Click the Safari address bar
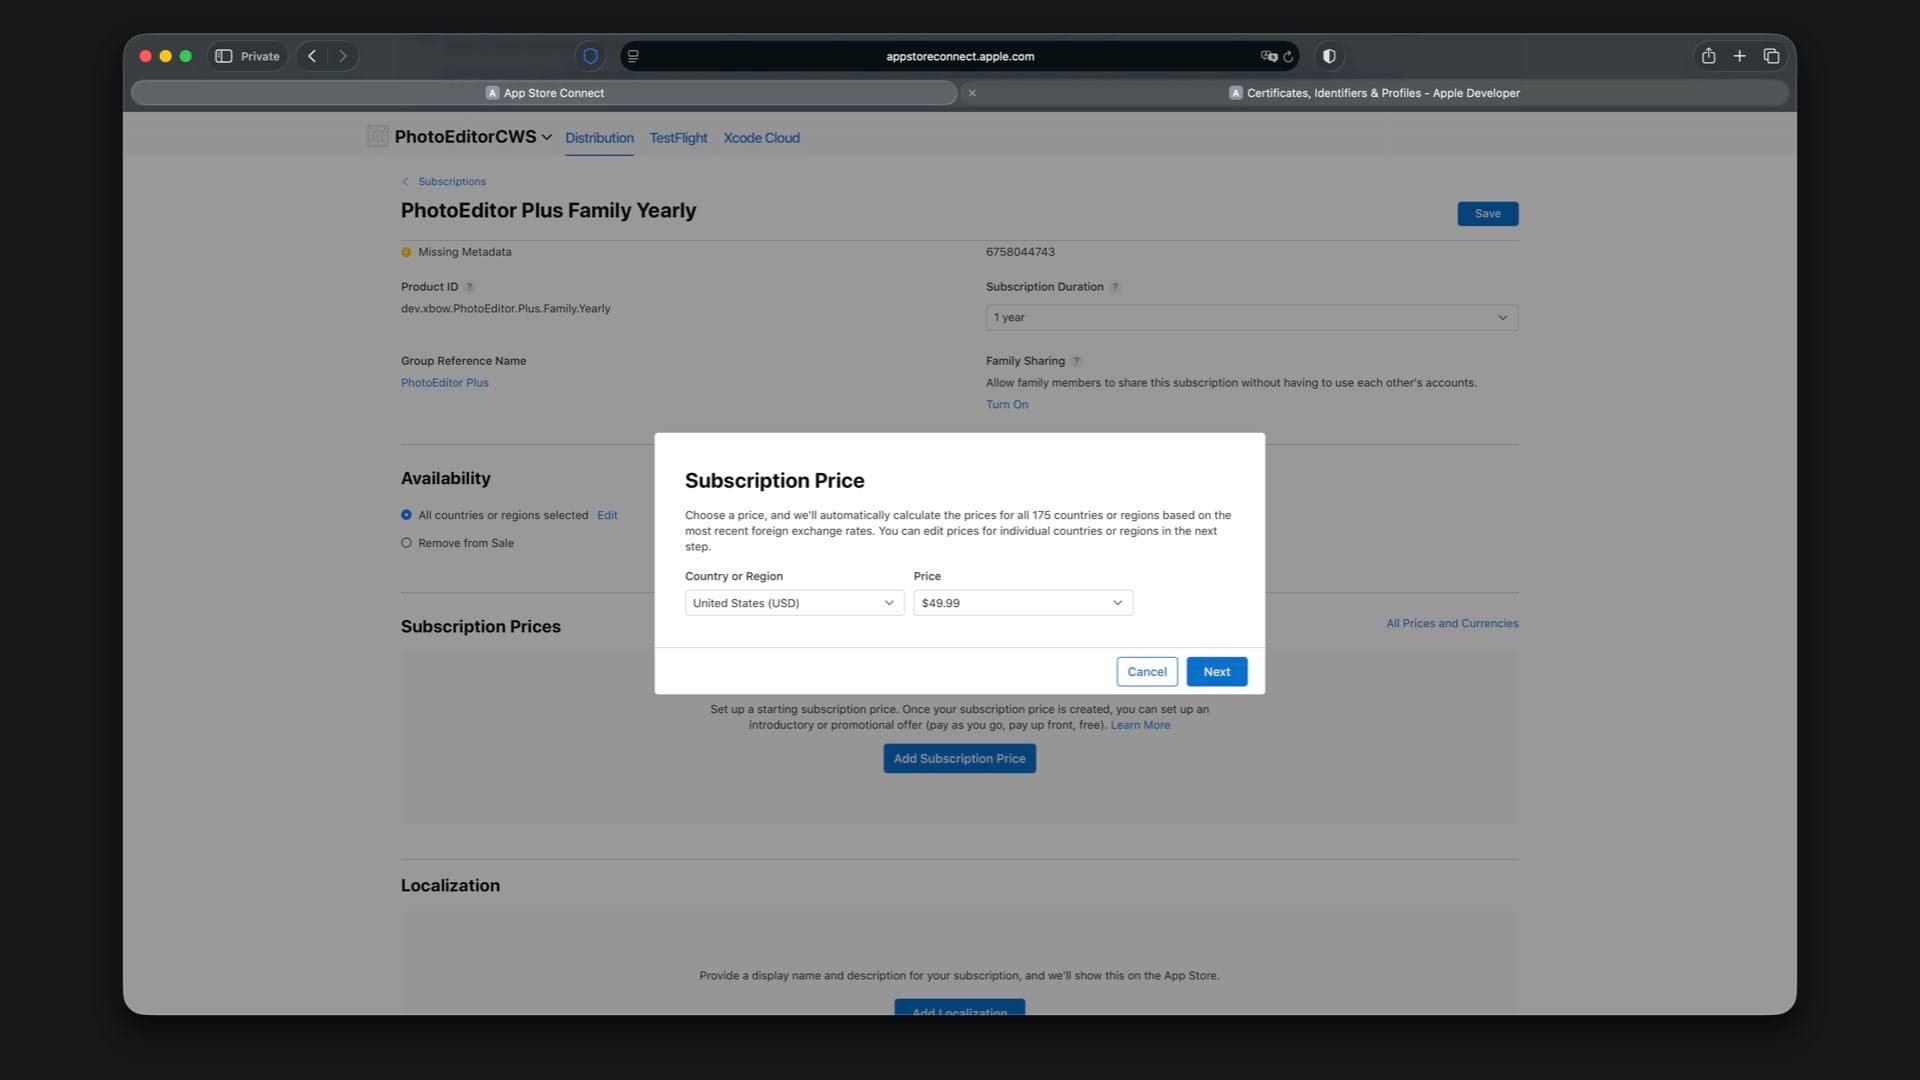This screenshot has width=1920, height=1080. 959,56
